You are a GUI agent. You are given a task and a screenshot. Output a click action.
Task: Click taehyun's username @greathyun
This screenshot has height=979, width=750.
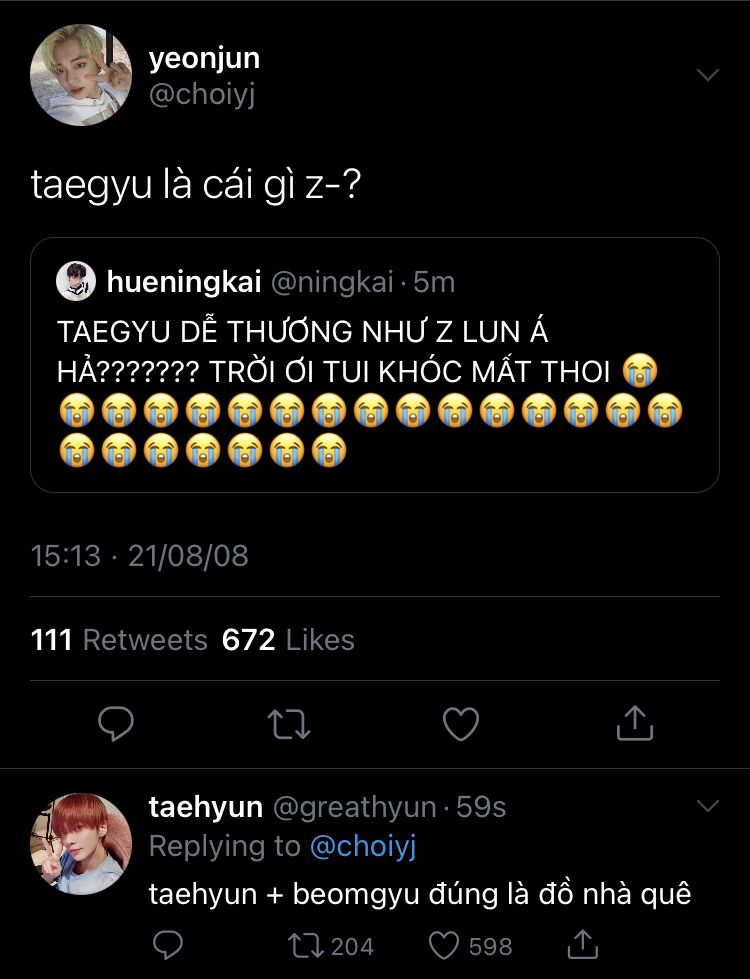[x=354, y=807]
